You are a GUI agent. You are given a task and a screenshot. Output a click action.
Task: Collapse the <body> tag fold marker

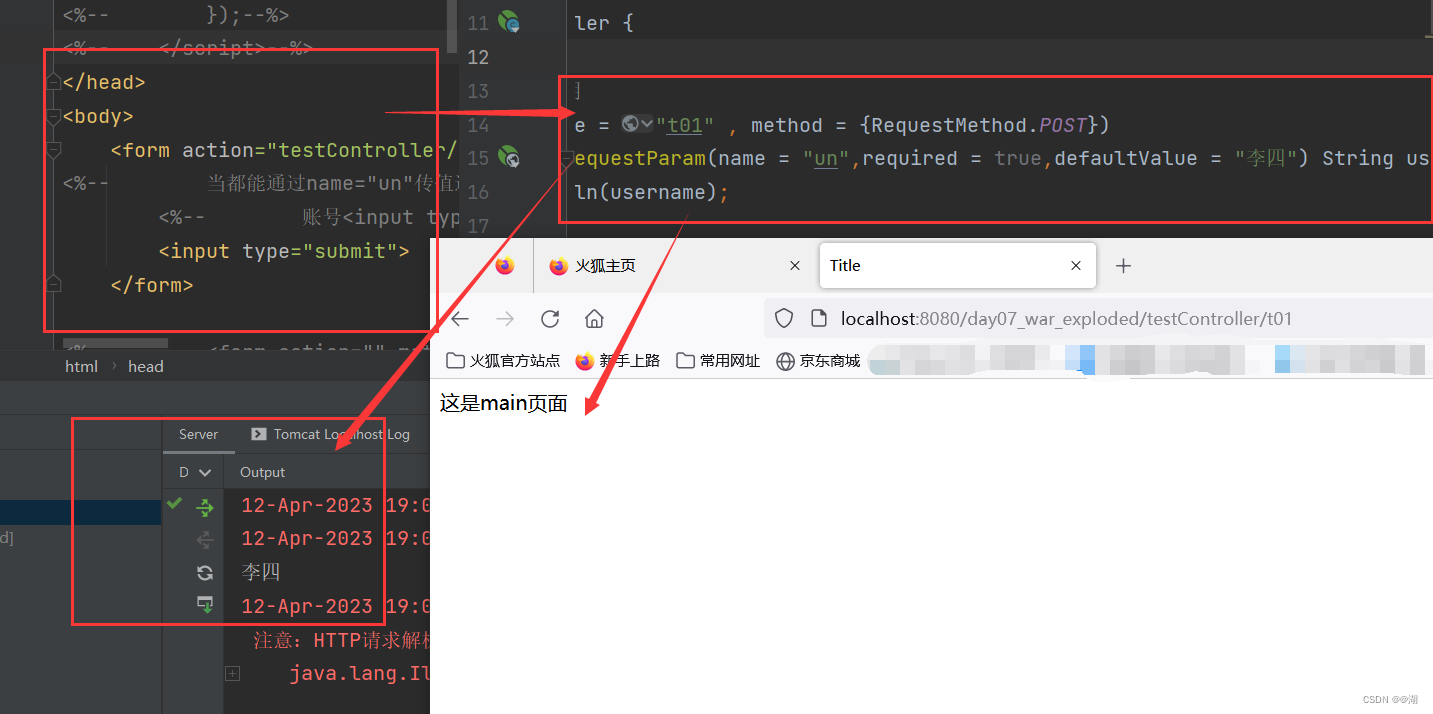click(x=54, y=116)
